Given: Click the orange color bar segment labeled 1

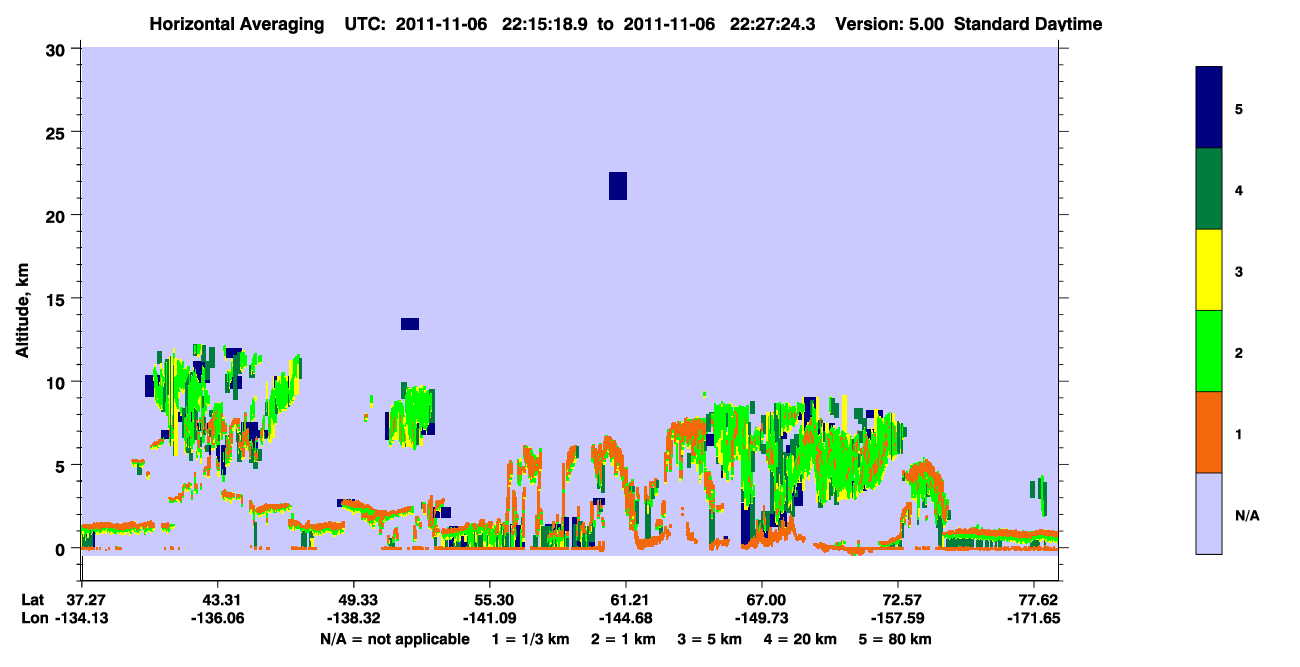Looking at the screenshot, I should (1208, 432).
